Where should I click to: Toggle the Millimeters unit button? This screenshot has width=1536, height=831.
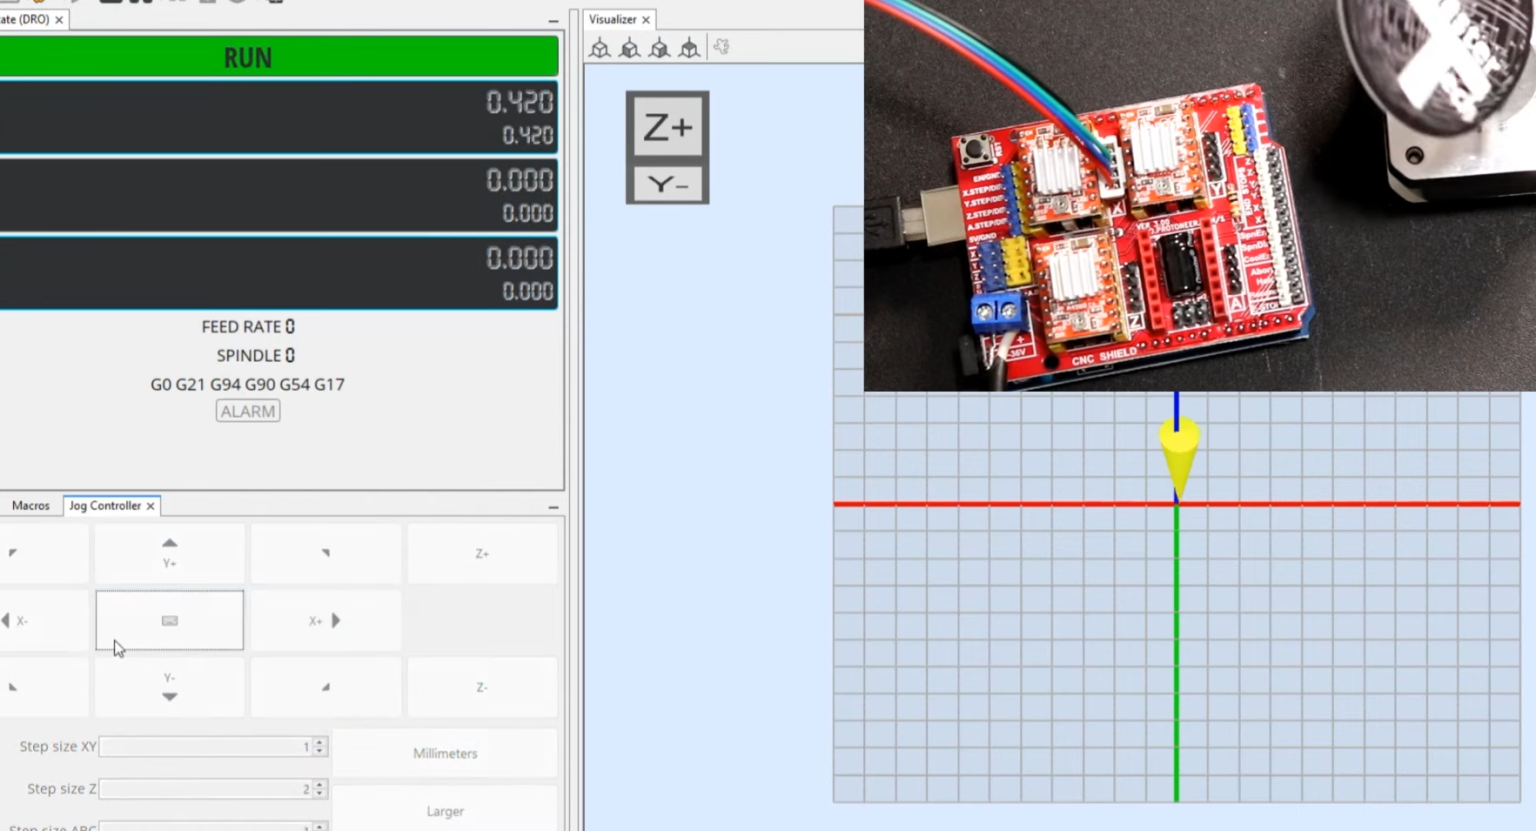pyautogui.click(x=445, y=753)
